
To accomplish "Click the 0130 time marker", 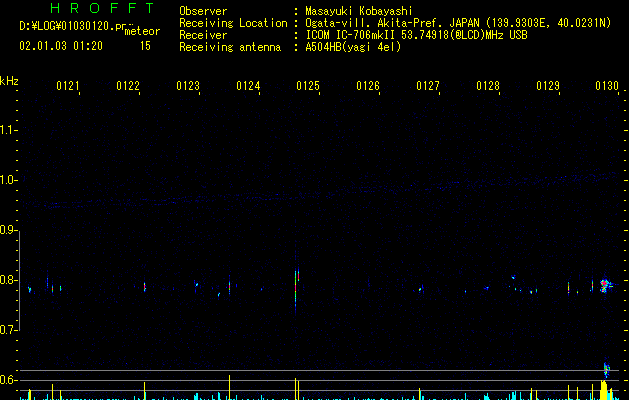I will pos(607,86).
